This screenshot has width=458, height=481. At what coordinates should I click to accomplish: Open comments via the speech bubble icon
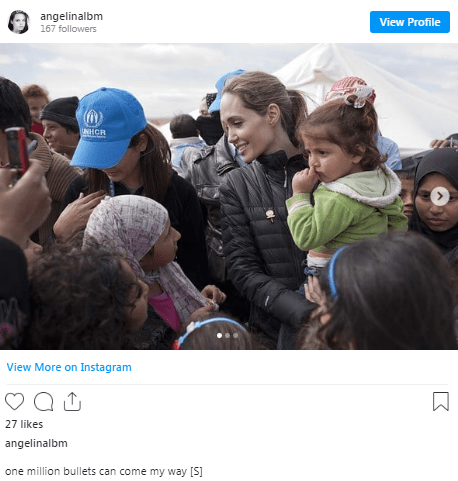click(44, 401)
